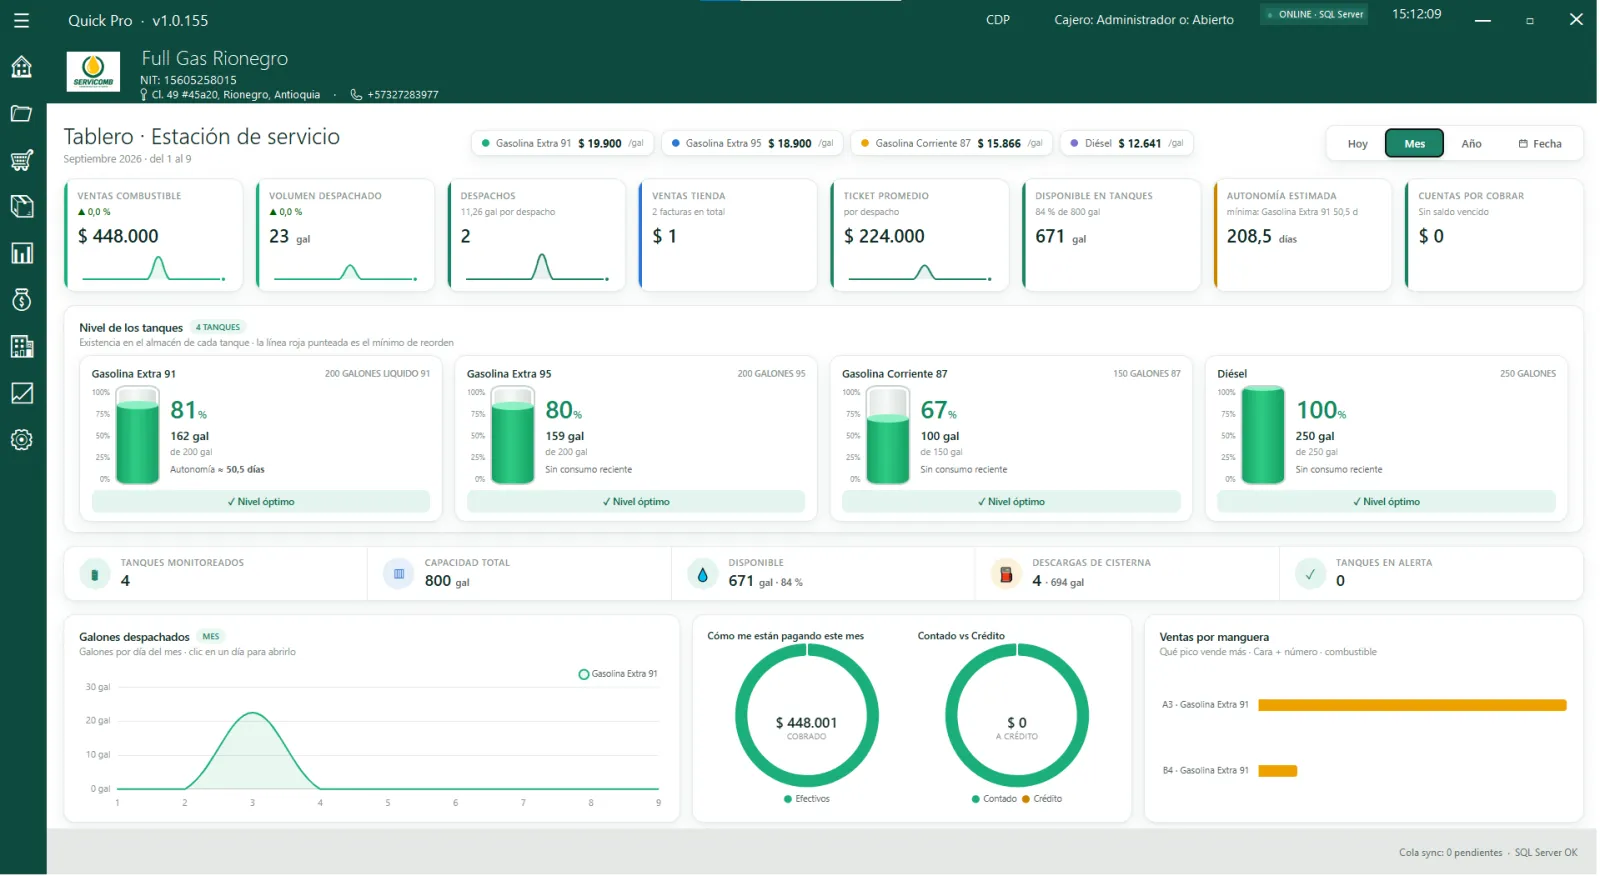Select the Año period tab
The width and height of the screenshot is (1600, 876).
coord(1471,144)
